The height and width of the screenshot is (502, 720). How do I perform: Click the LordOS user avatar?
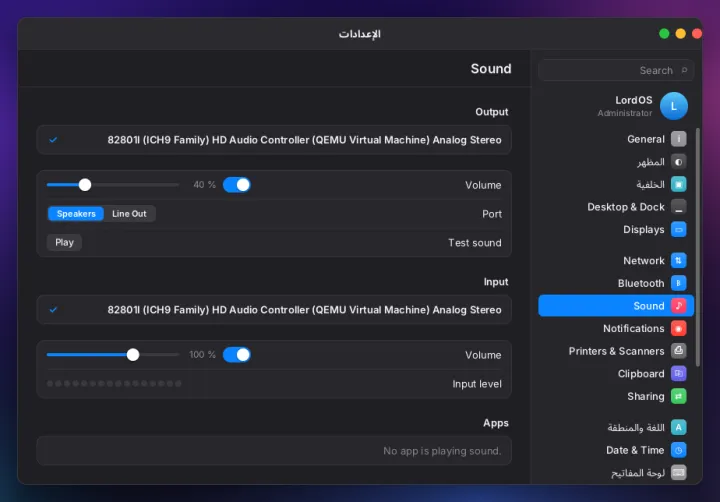674,106
